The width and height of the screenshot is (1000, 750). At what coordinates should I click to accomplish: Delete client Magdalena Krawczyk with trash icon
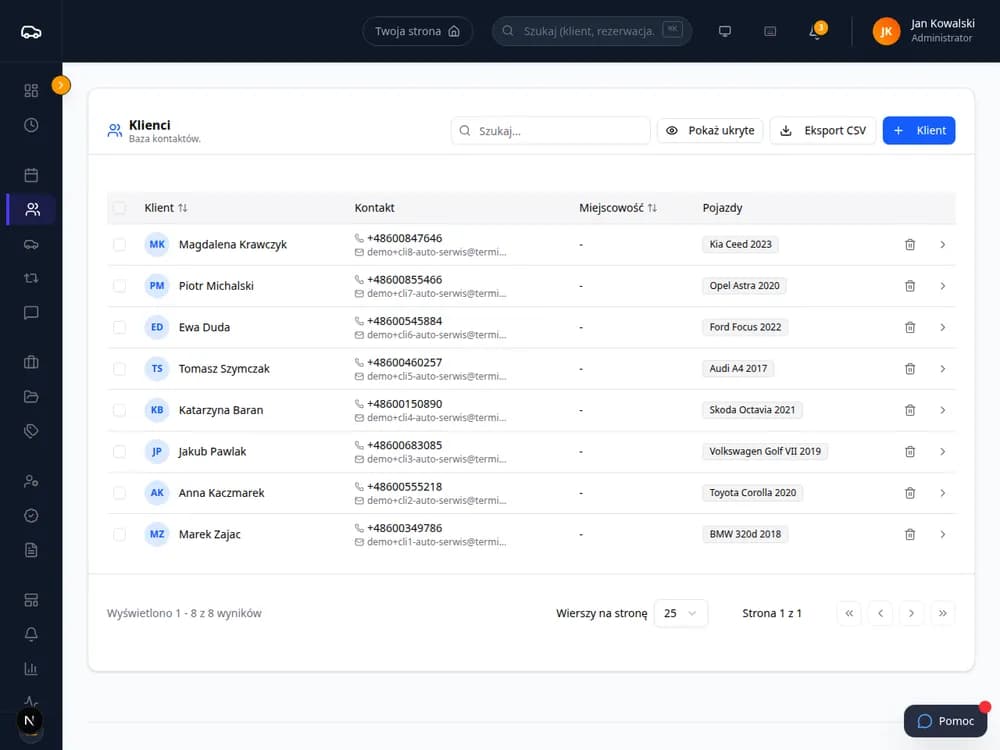pos(910,245)
